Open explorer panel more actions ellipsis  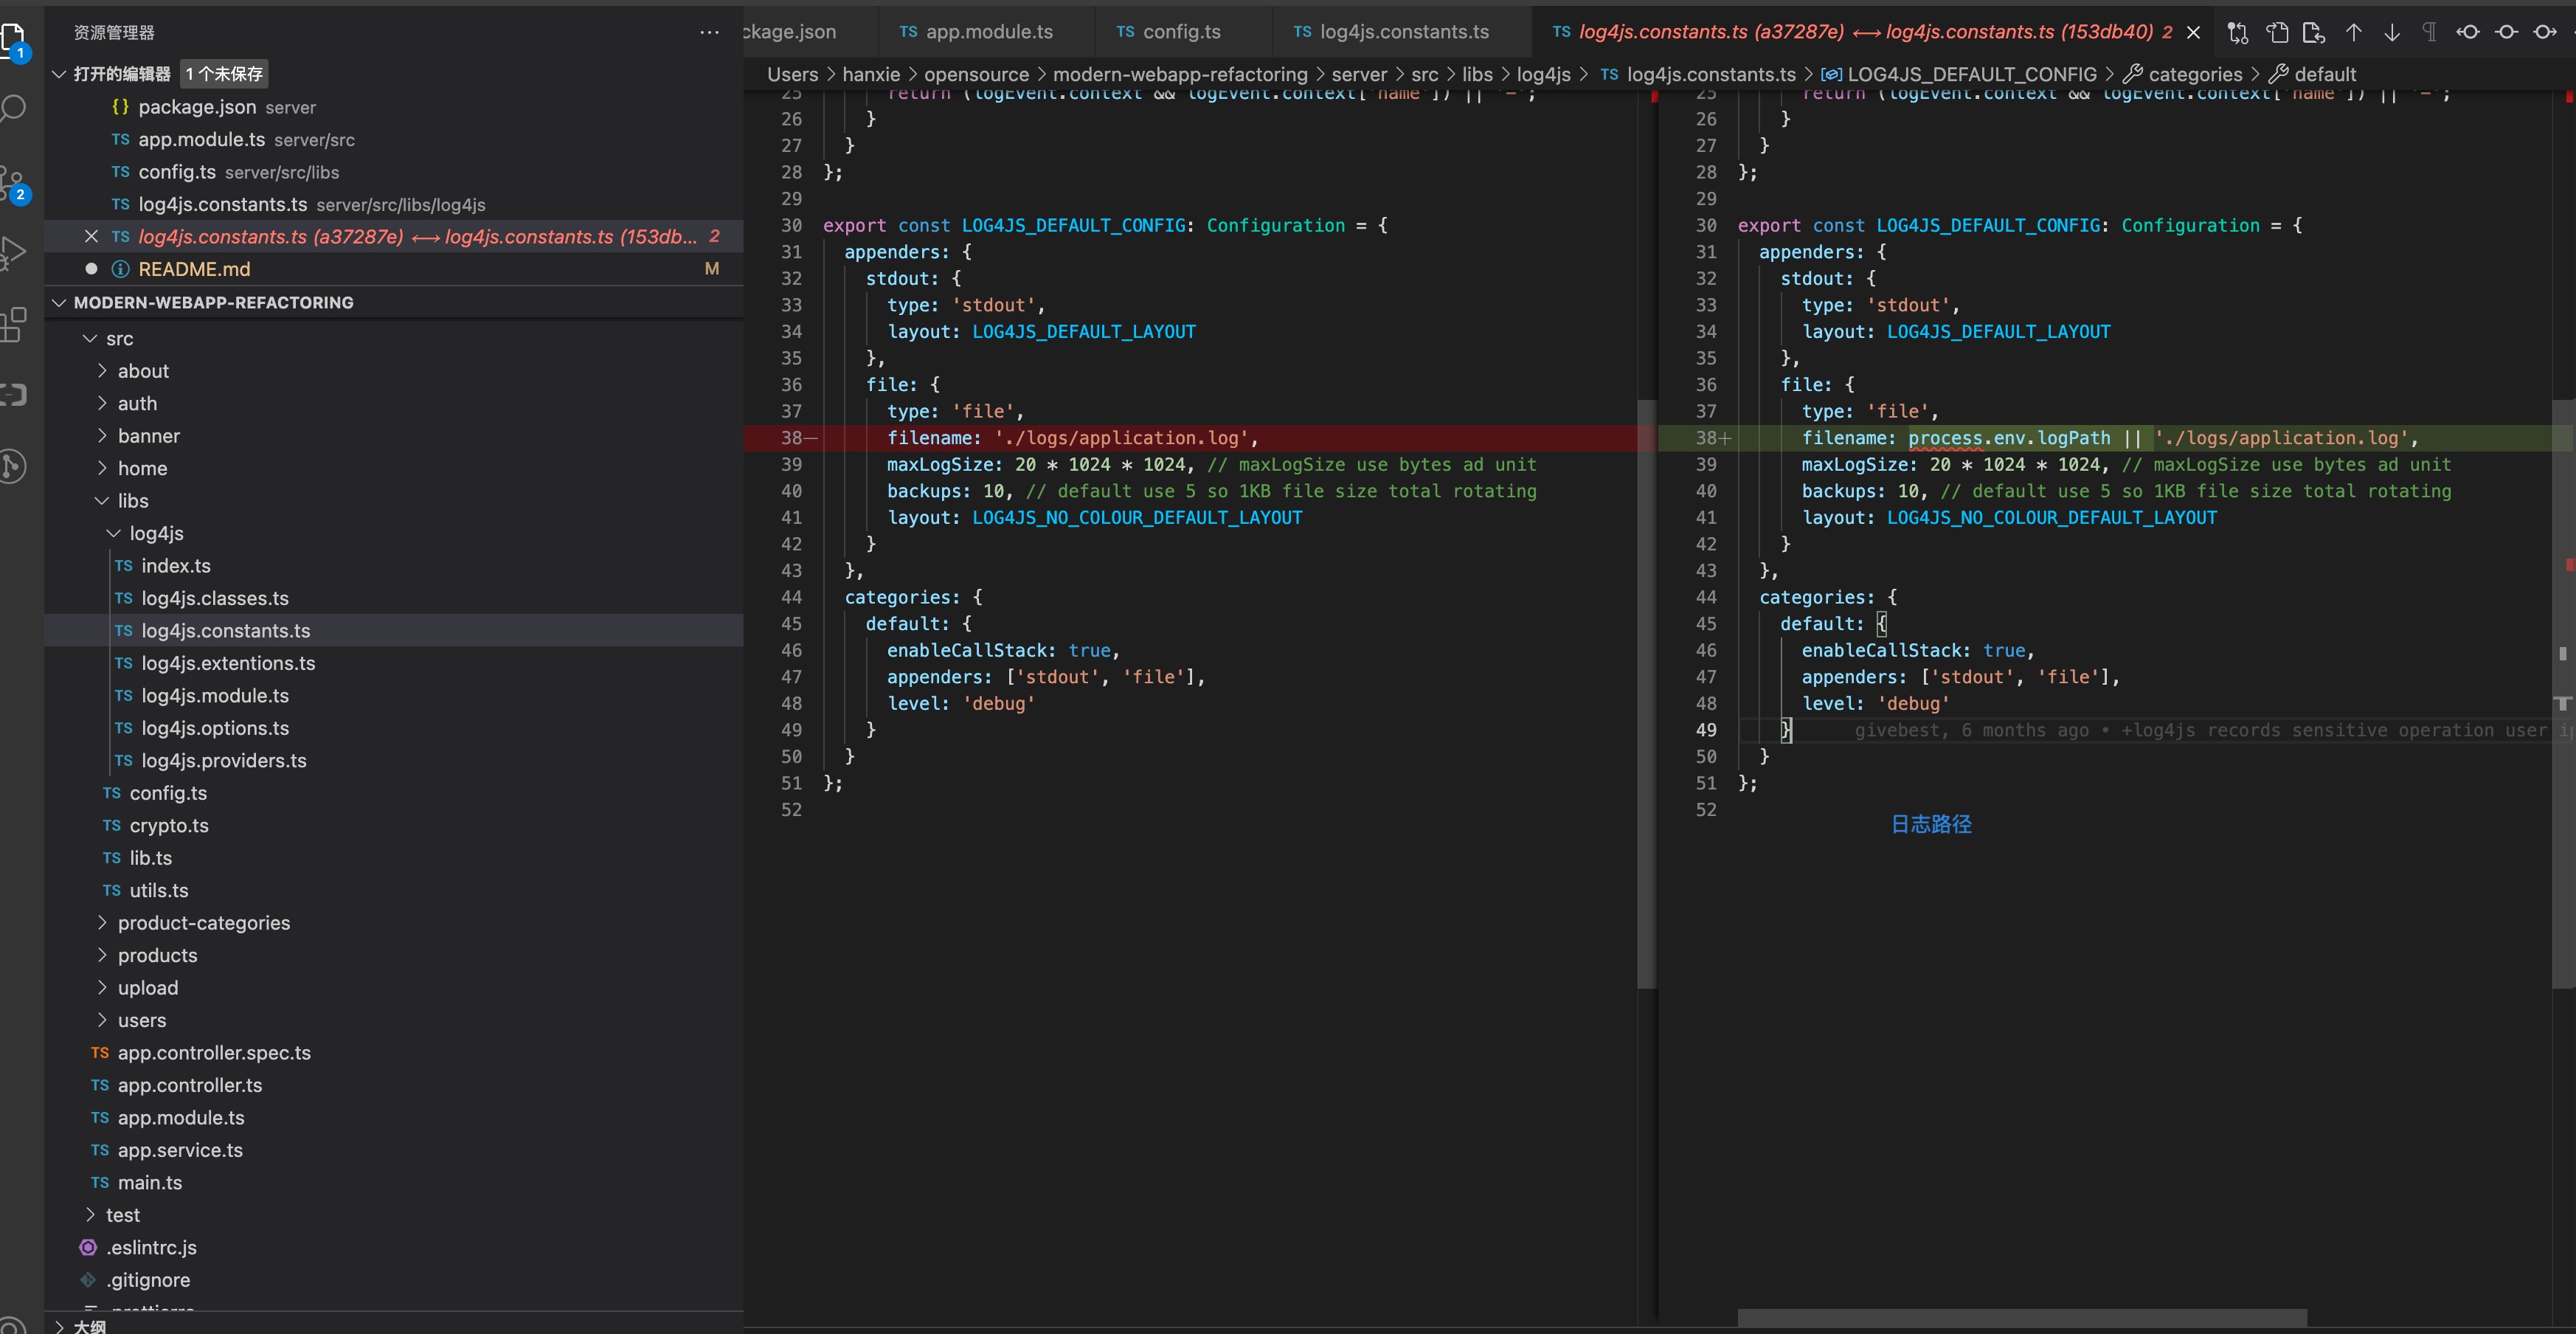tap(709, 33)
